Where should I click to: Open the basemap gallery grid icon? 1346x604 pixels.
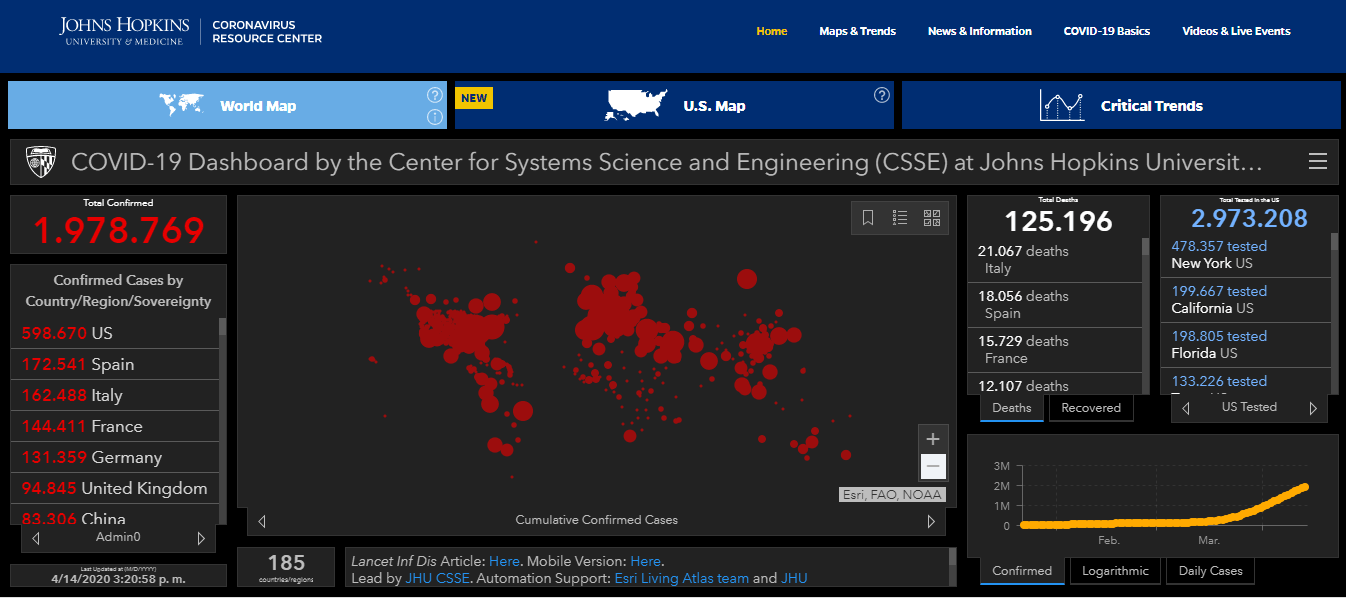click(932, 217)
